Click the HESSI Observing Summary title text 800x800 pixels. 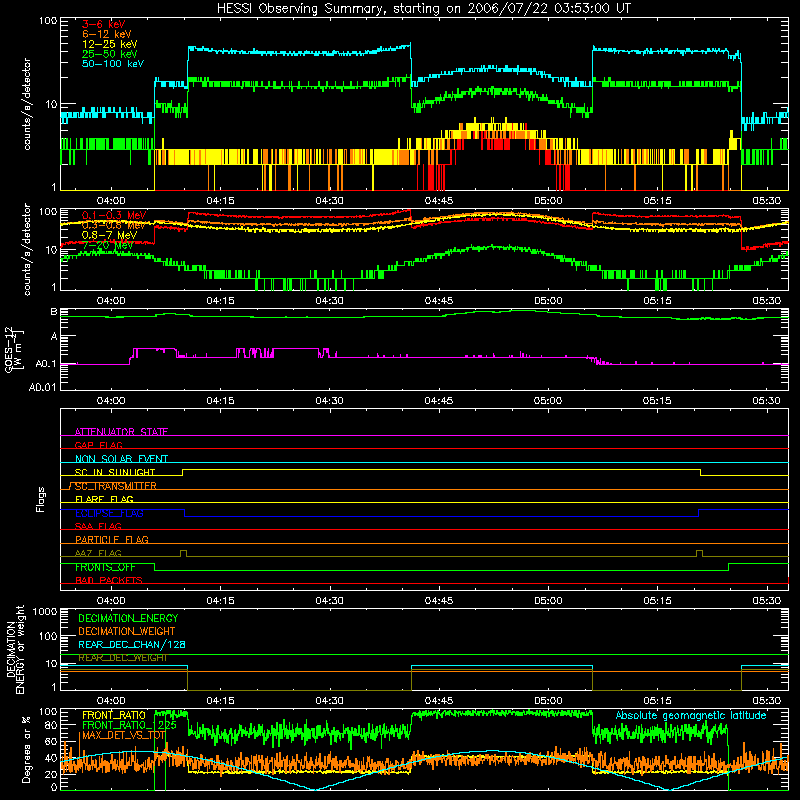tap(423, 9)
